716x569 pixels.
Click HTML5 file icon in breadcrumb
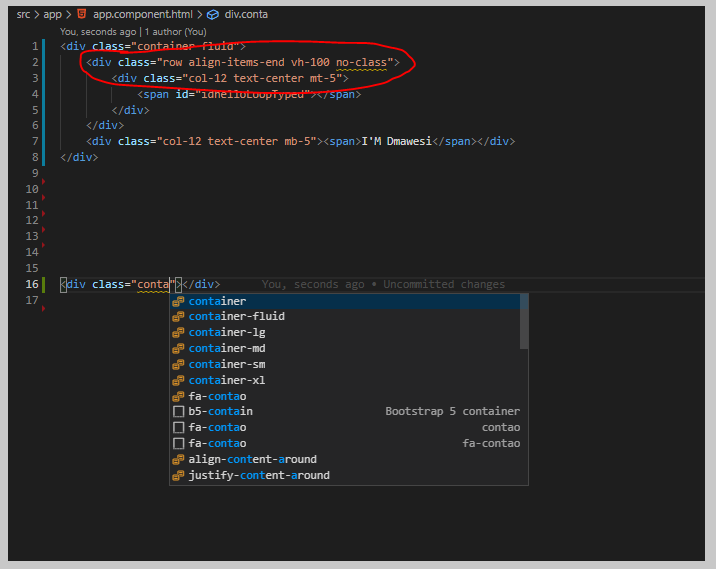[82, 14]
